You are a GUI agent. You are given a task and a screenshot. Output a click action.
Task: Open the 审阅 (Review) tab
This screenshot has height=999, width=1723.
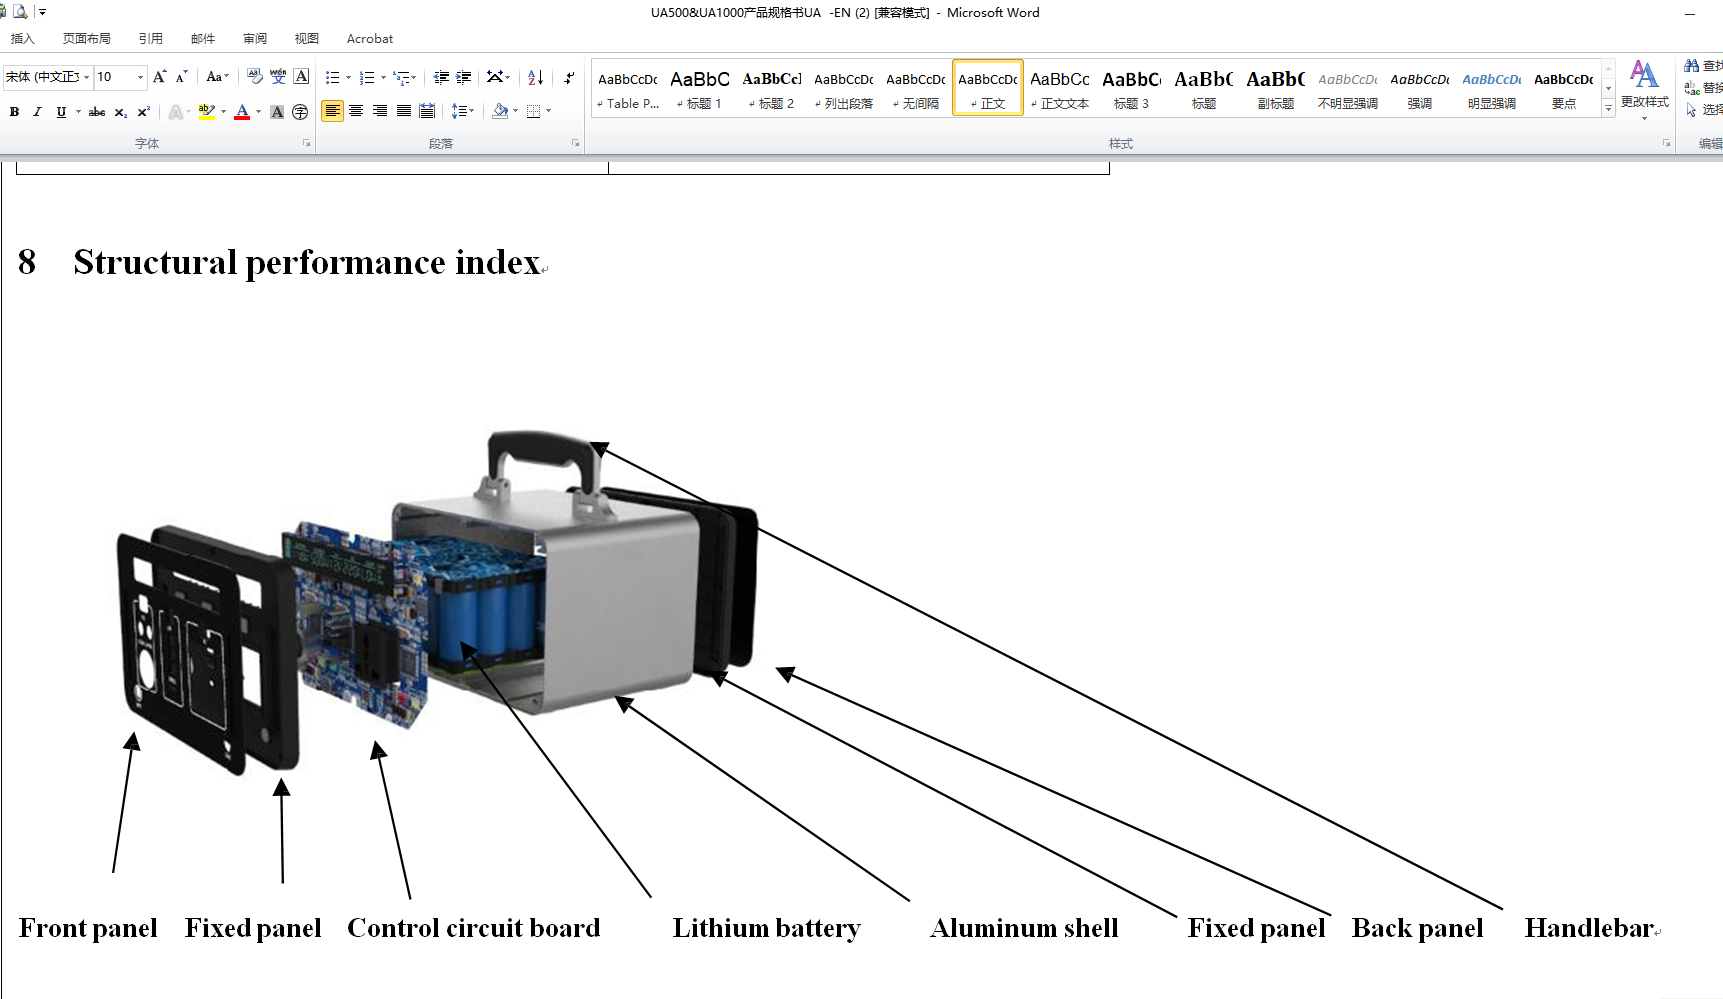pos(255,38)
